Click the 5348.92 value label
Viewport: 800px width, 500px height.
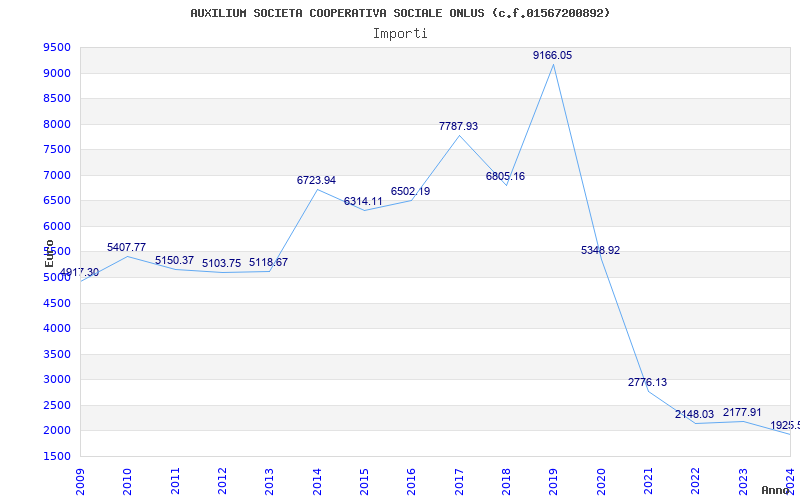[601, 251]
